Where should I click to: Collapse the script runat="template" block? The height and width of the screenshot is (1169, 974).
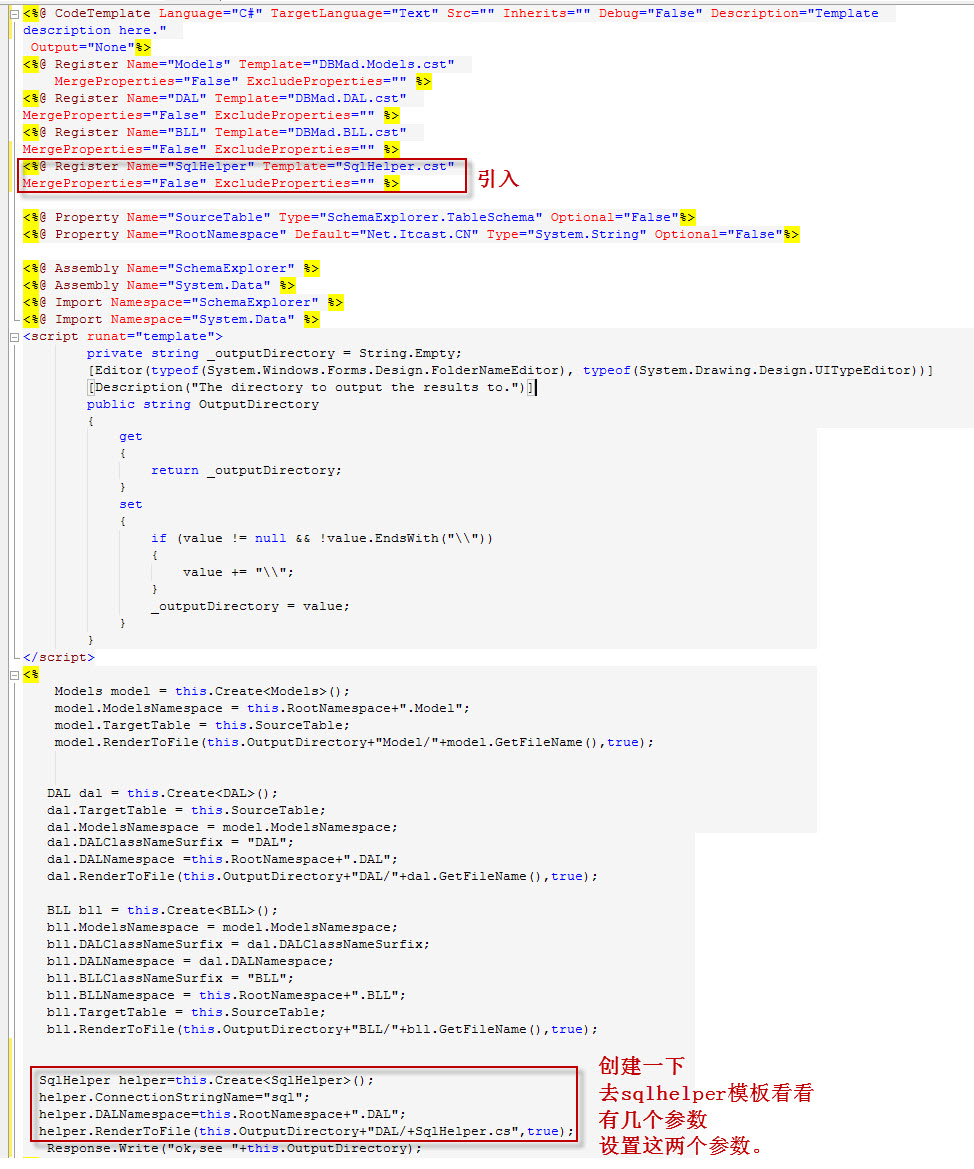(14, 337)
